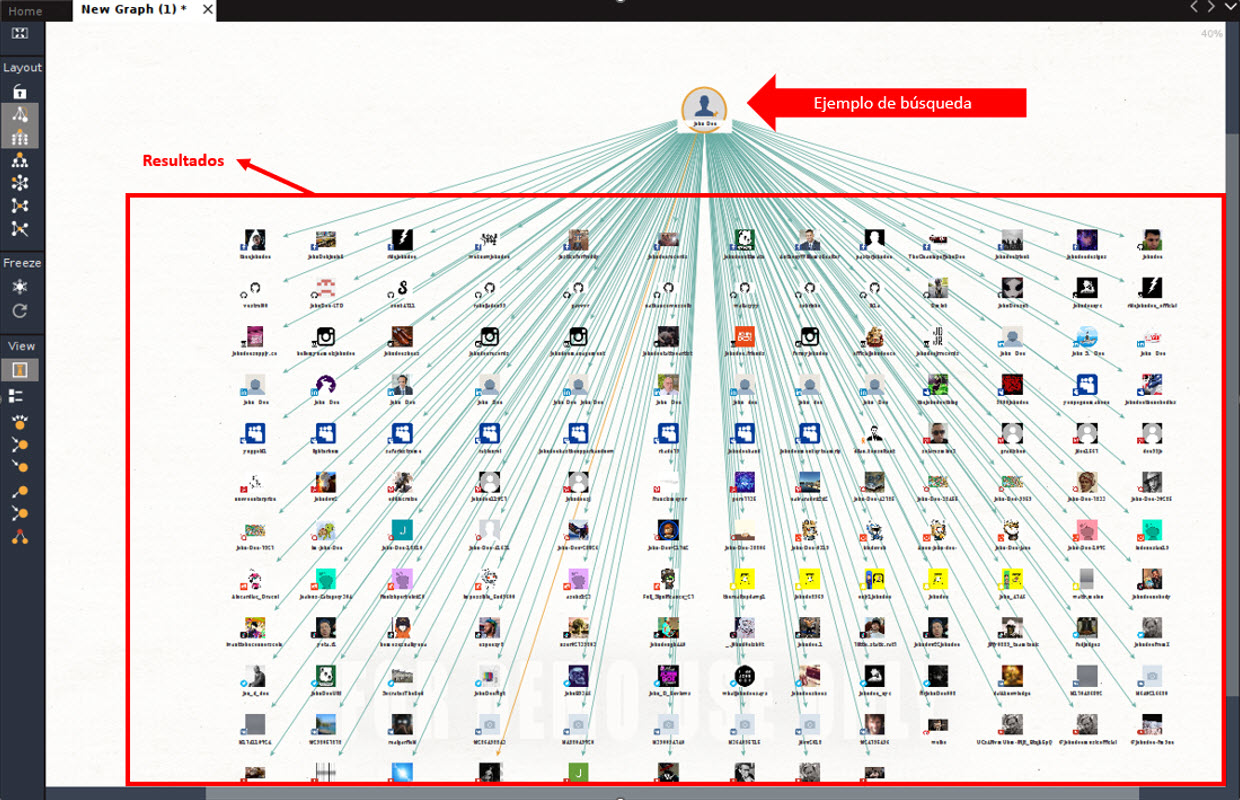
Task: Select the fifth ball-size view icon in View
Action: coord(20,514)
